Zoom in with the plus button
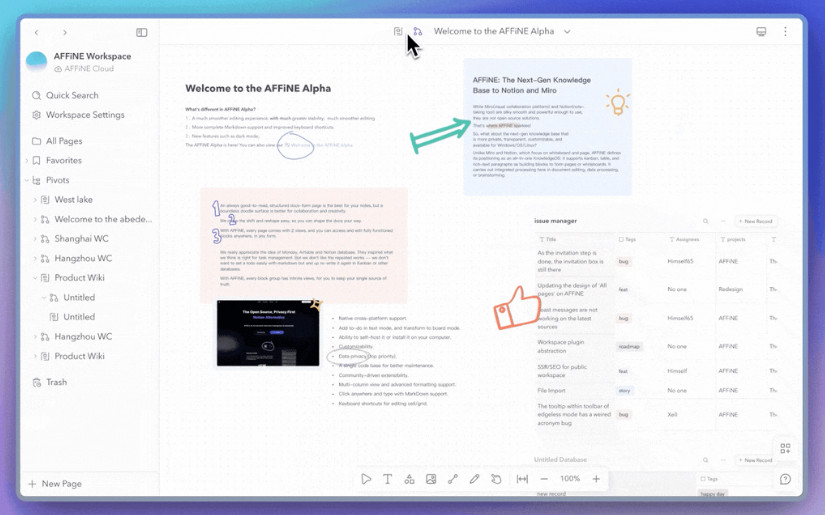 point(596,479)
